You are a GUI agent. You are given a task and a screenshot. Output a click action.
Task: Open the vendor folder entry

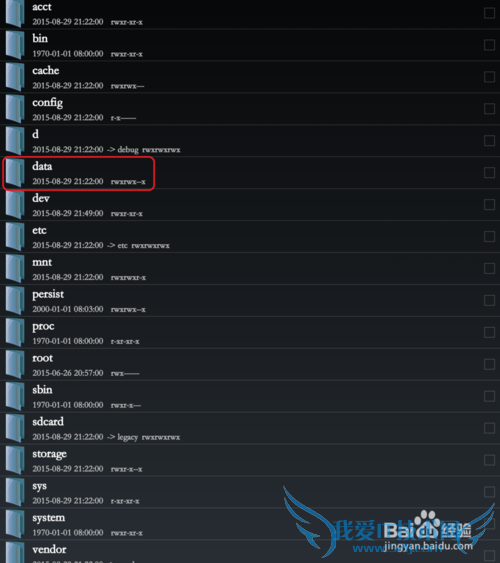[250, 552]
